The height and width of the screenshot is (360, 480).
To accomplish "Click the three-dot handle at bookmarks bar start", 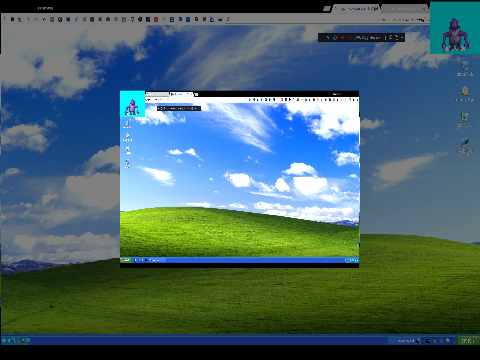I will coord(4,19).
